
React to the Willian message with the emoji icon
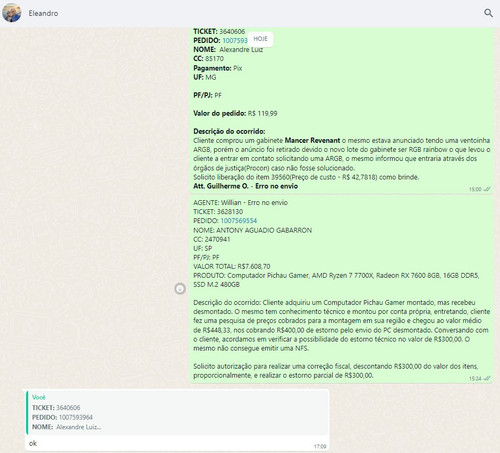[x=180, y=289]
